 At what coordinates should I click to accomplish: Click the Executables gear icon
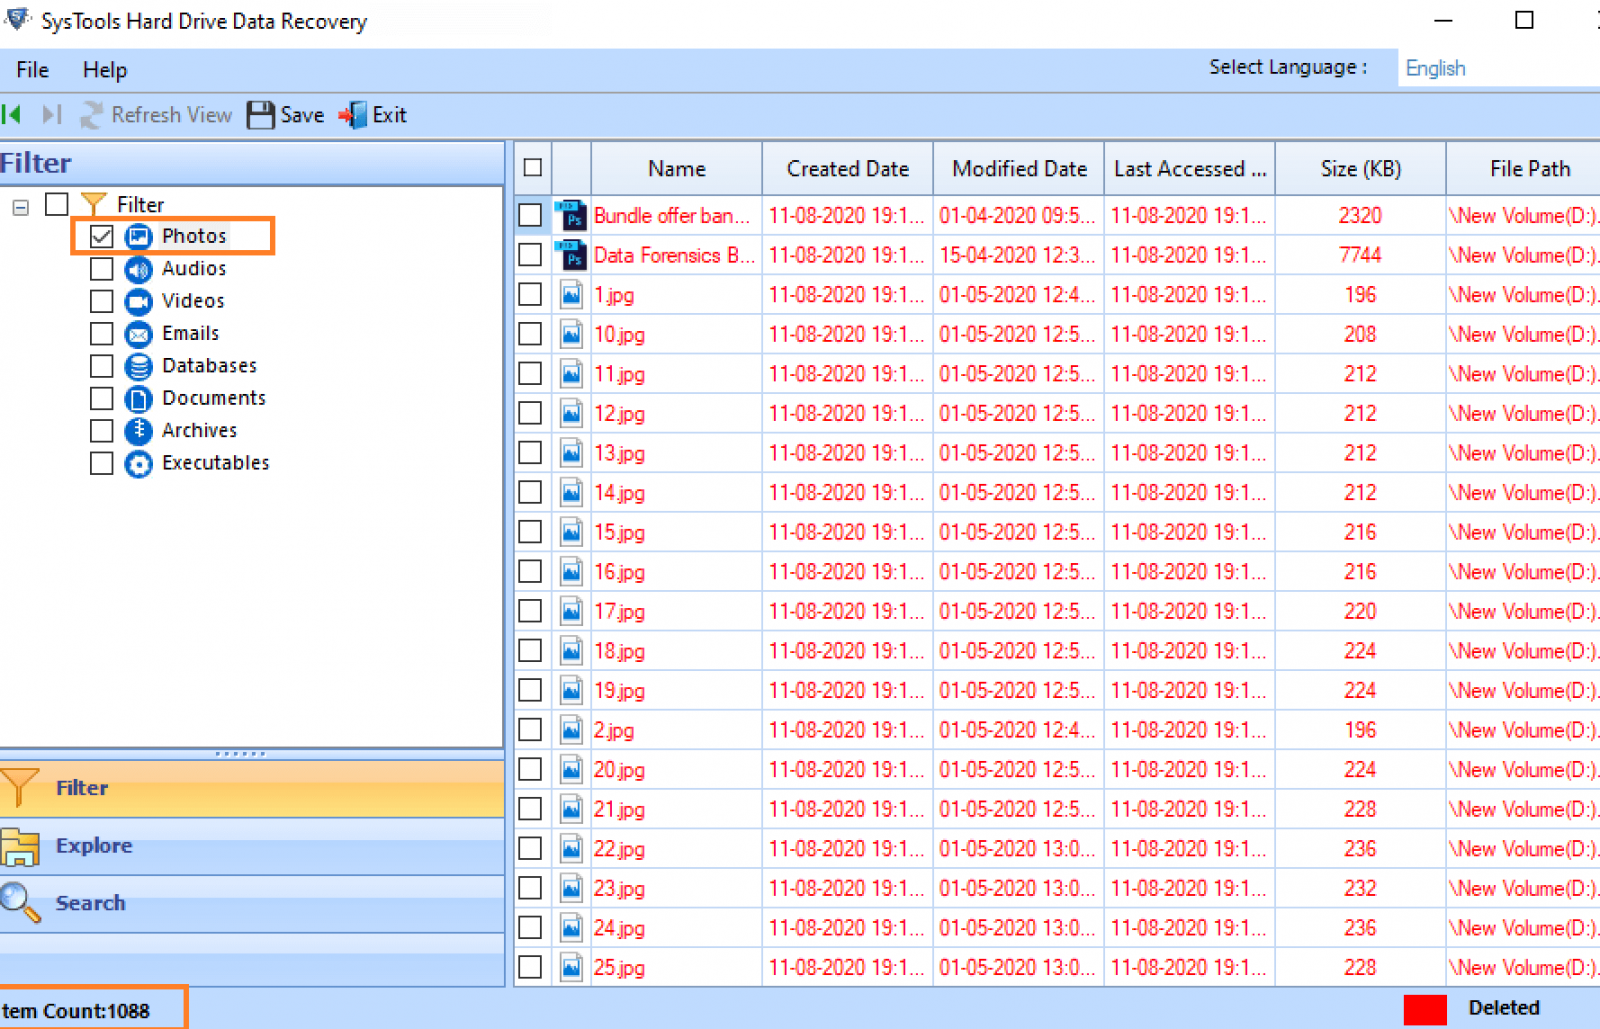(138, 464)
